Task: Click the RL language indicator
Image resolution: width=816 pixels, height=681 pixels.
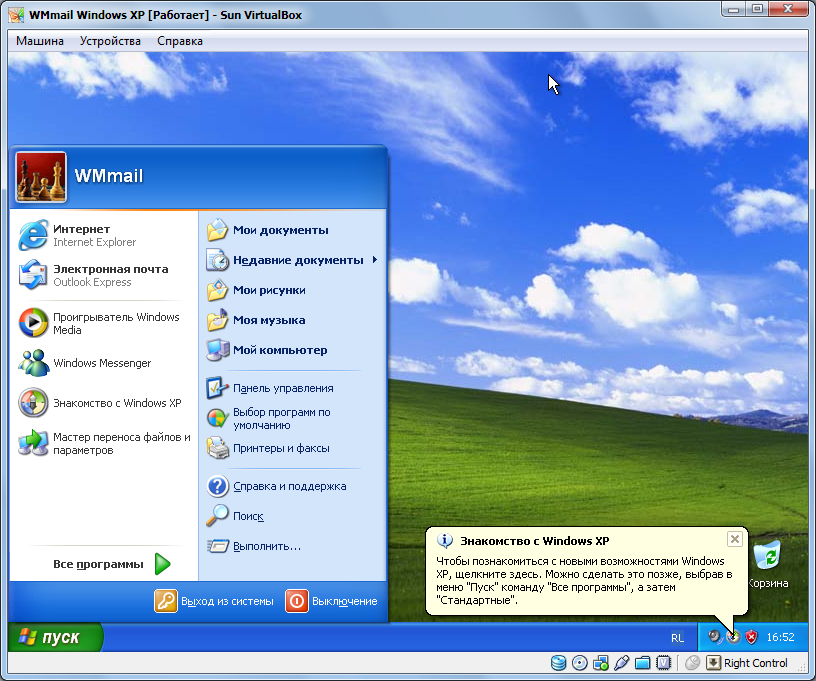Action: (x=677, y=637)
